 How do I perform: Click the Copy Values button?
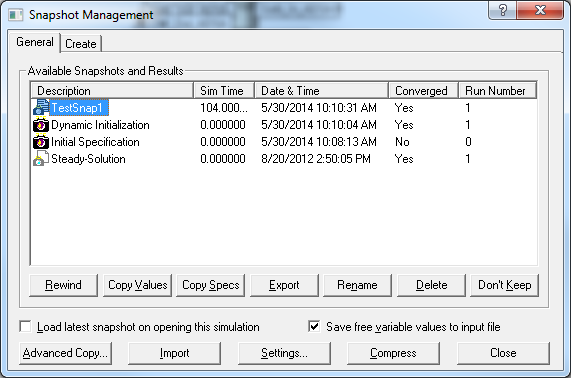tap(137, 285)
